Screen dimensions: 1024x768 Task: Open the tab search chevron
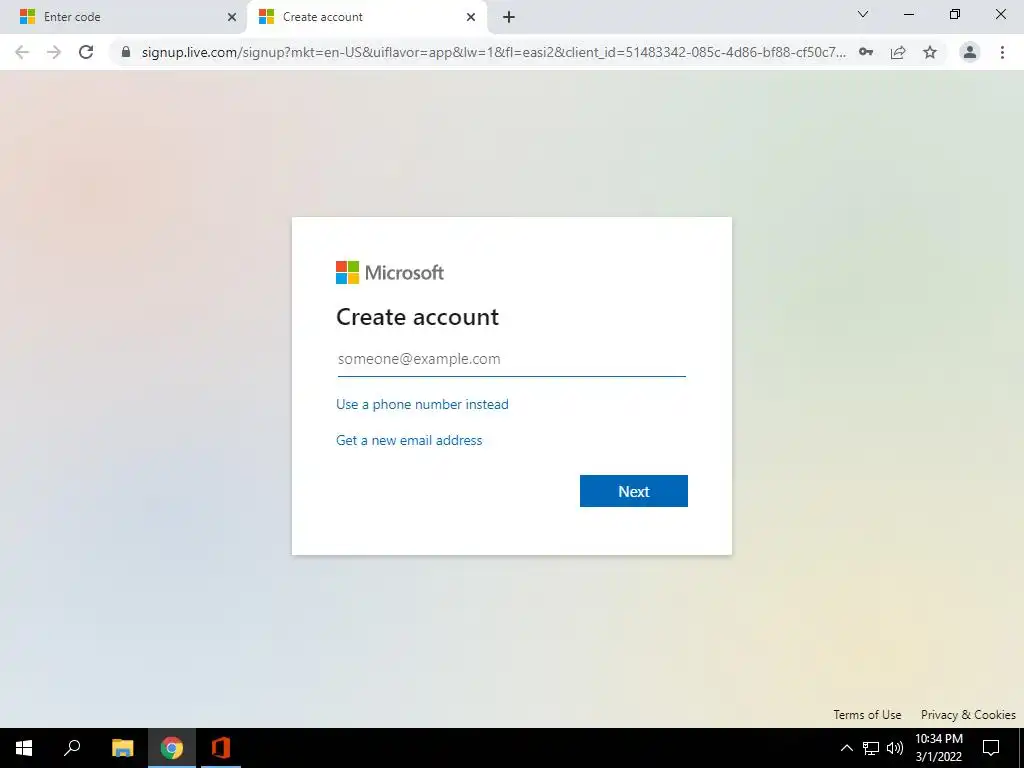(863, 14)
